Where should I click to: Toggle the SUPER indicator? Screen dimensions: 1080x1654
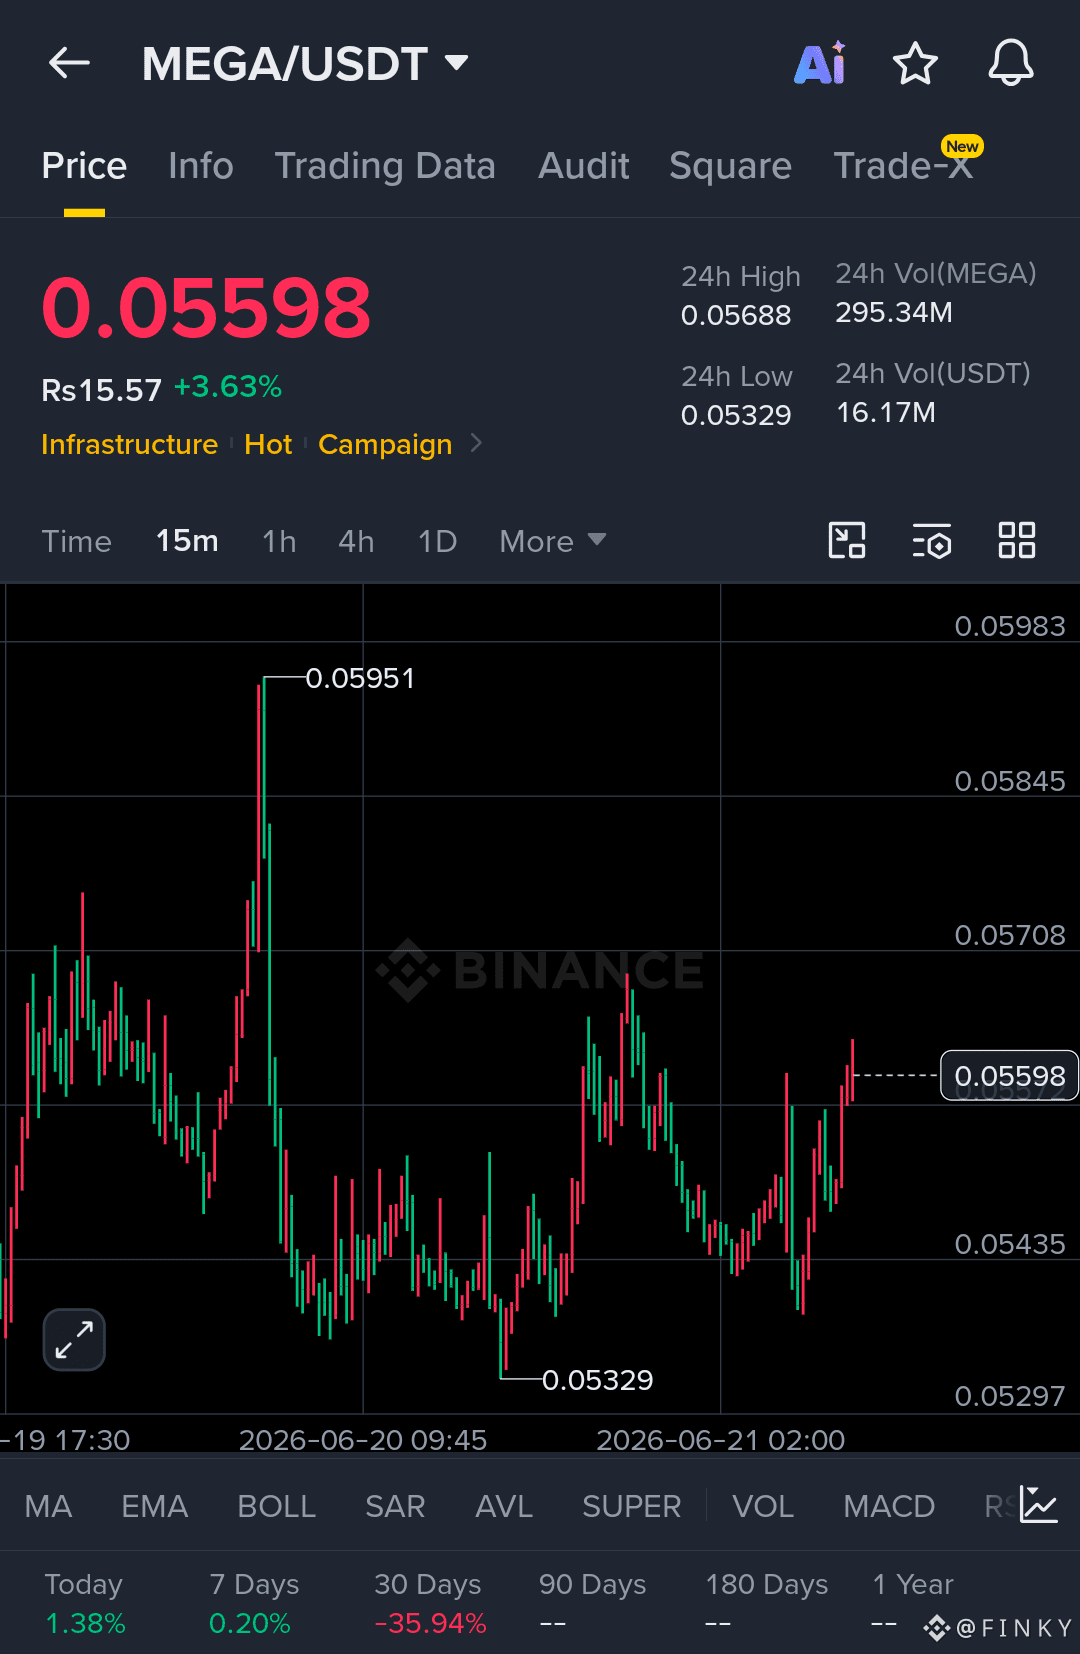(631, 1506)
